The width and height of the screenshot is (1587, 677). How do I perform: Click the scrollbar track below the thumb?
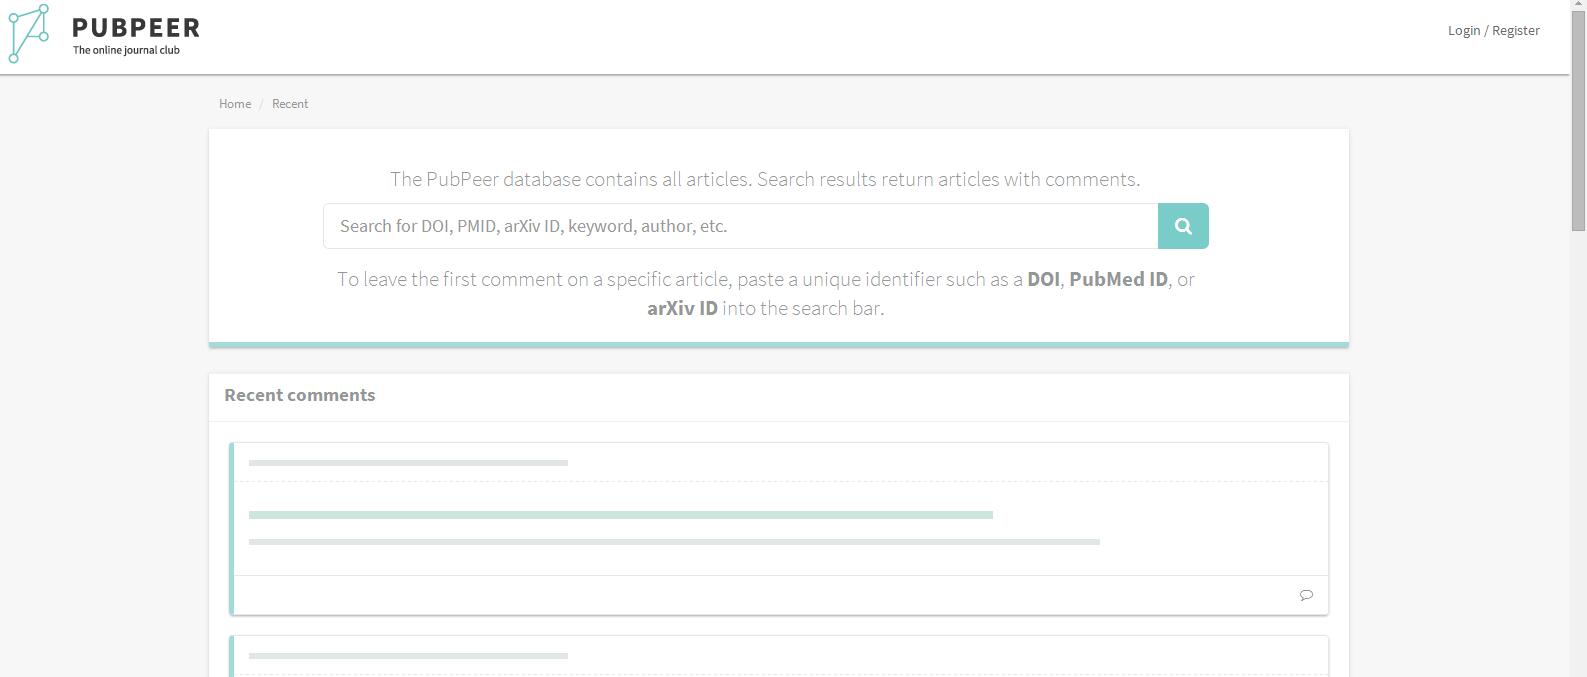[1578, 450]
